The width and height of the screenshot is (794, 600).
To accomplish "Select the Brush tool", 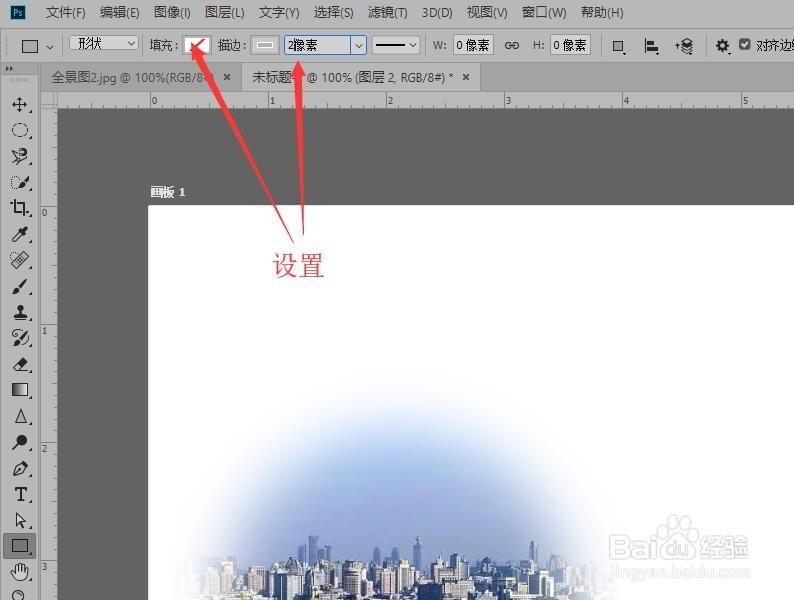I will click(20, 286).
